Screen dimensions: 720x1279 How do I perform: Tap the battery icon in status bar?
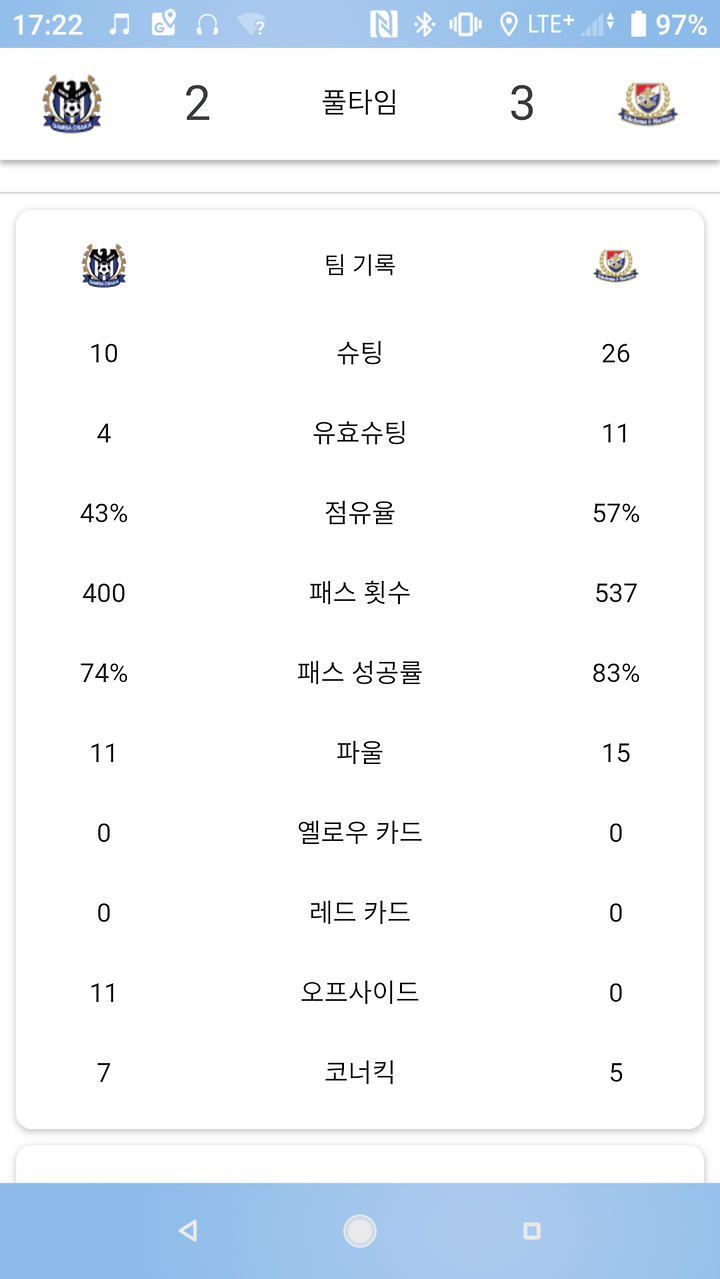tap(638, 24)
